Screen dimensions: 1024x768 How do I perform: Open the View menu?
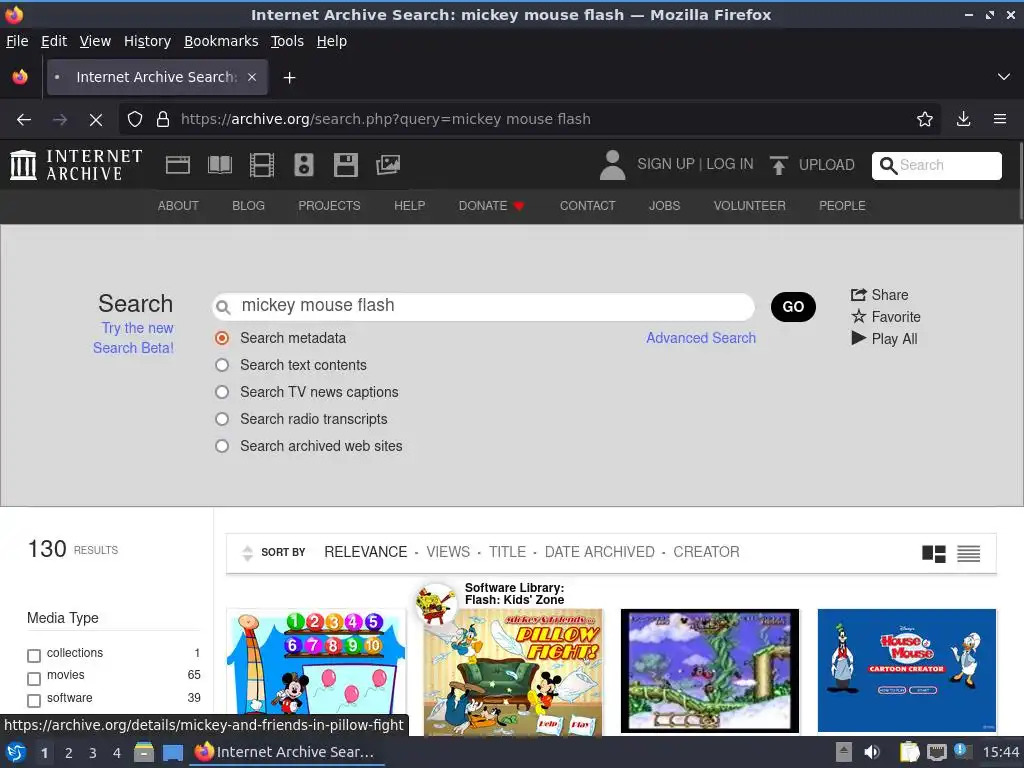pos(95,41)
